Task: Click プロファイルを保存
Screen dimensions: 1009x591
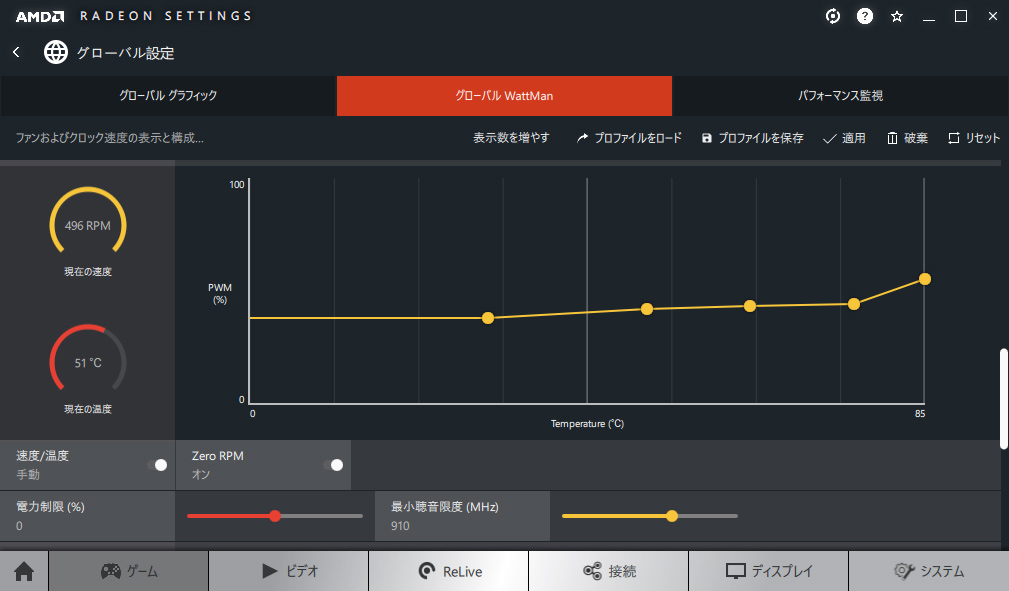Action: click(x=752, y=138)
